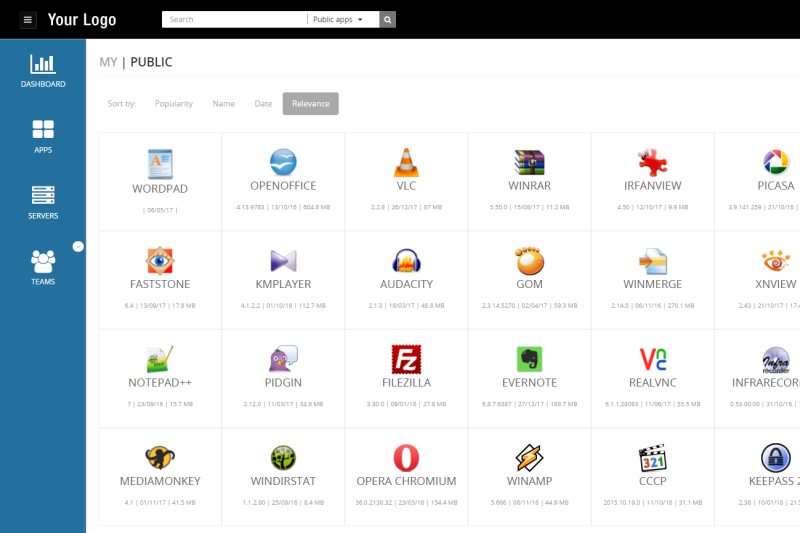
Task: Click the PIDGIN version details line
Action: click(283, 404)
